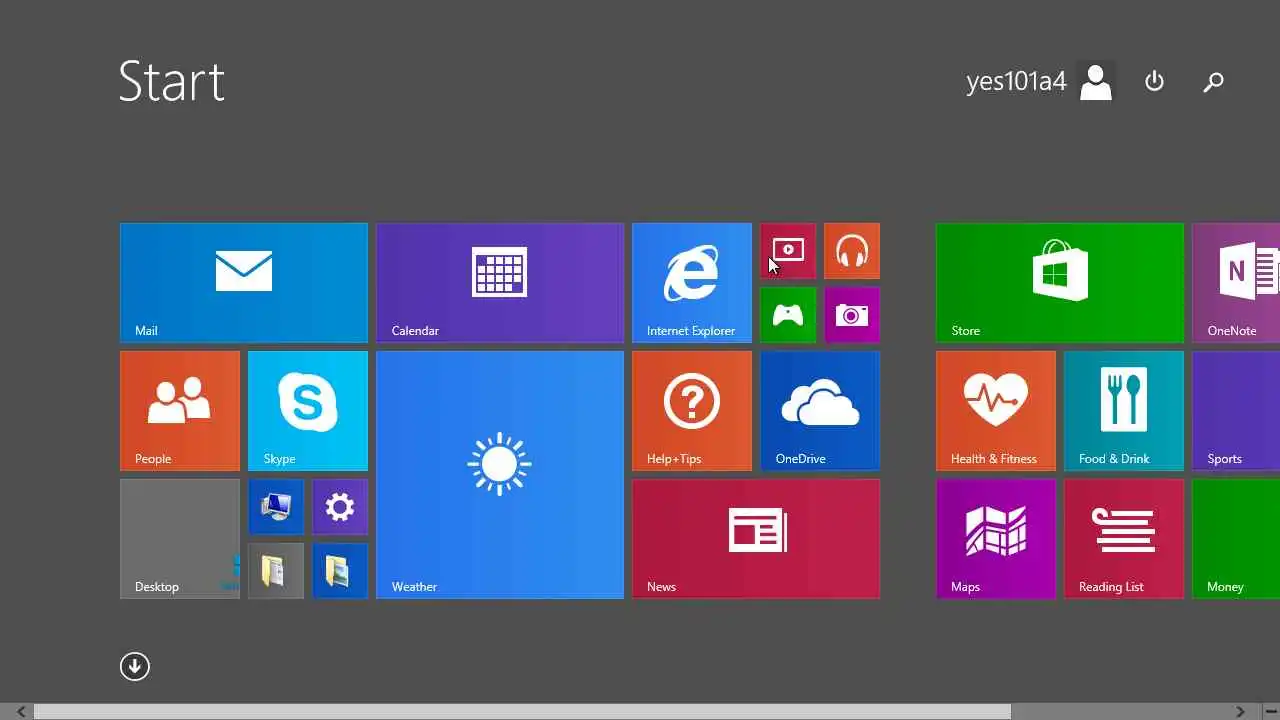Open the magenta Camera tile
Viewport: 1280px width, 720px height.
click(852, 315)
